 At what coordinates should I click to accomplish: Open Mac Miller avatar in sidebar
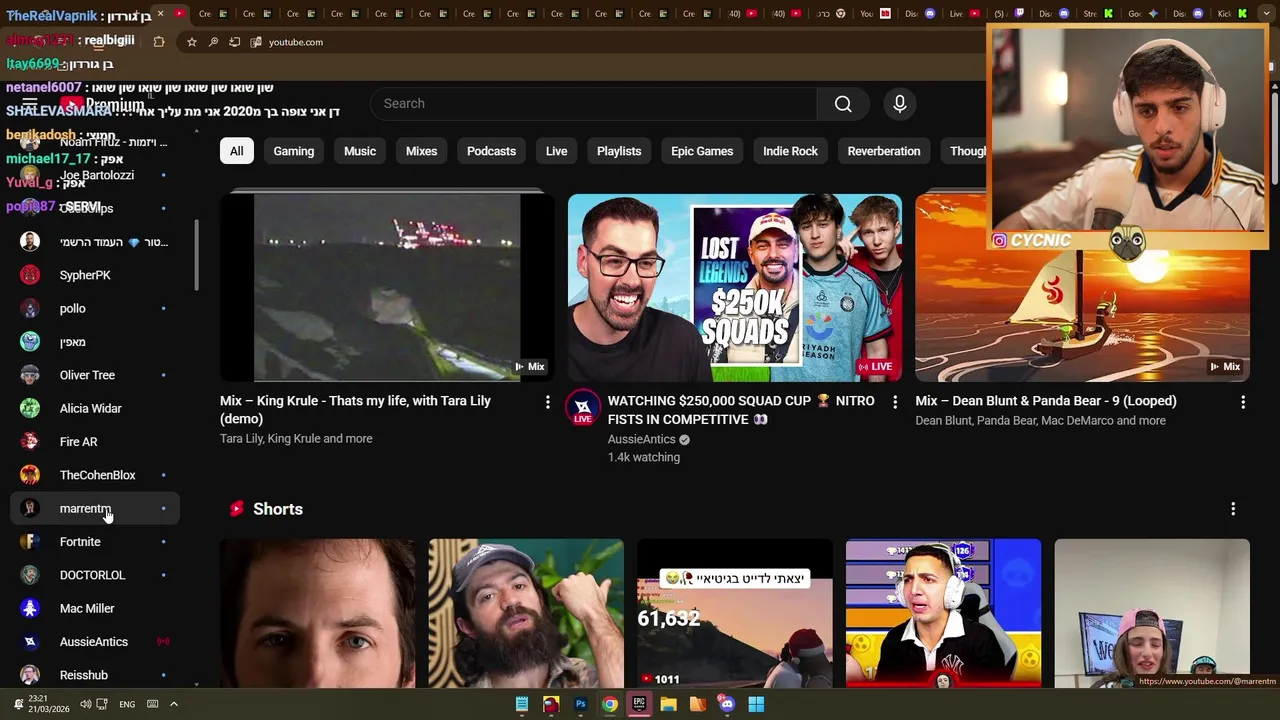point(30,608)
